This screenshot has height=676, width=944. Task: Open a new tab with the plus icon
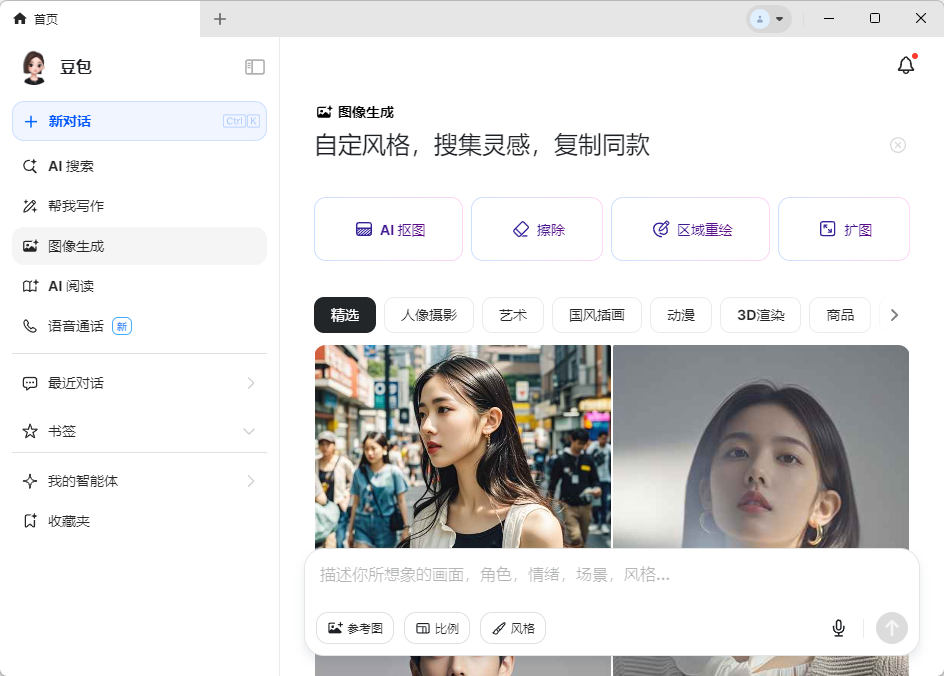point(220,19)
